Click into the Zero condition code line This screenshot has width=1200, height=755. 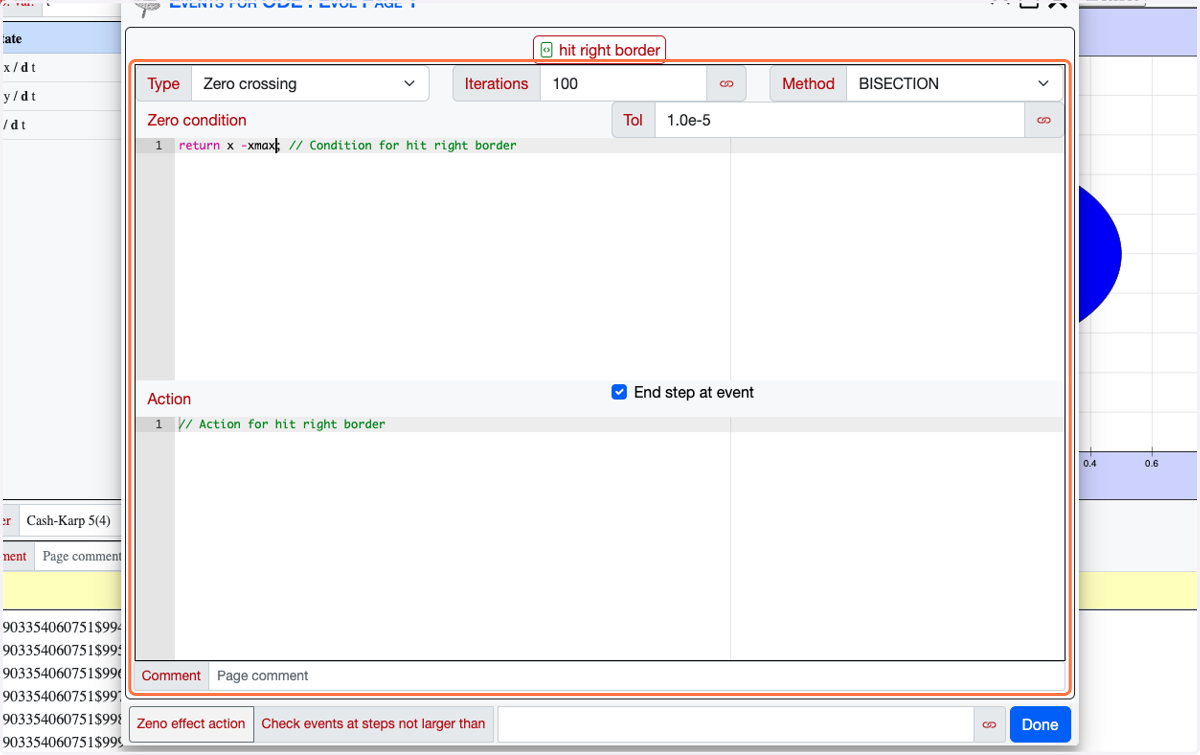(618, 146)
